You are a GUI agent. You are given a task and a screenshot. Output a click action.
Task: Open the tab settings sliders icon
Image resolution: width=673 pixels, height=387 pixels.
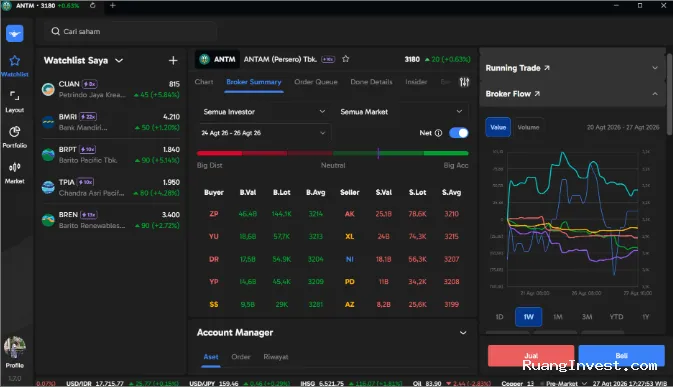[464, 82]
